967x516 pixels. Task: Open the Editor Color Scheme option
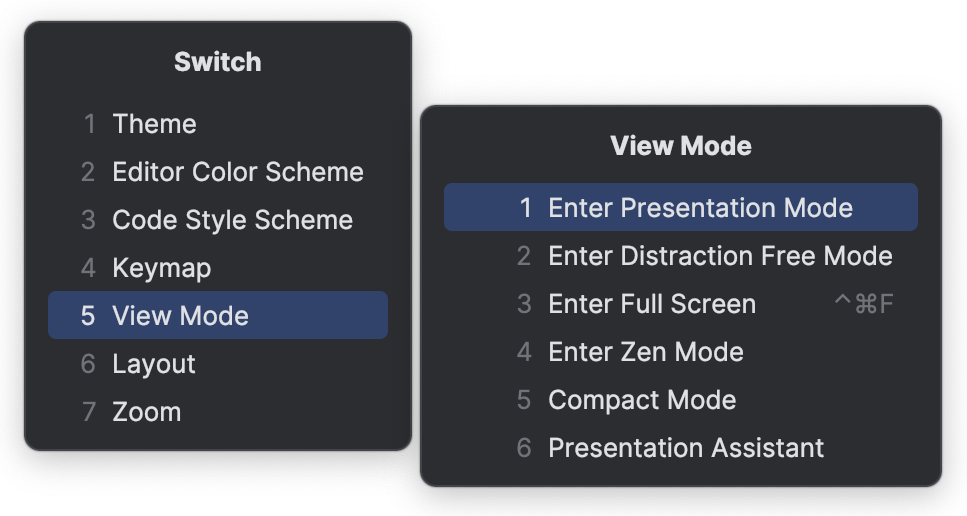coord(237,172)
